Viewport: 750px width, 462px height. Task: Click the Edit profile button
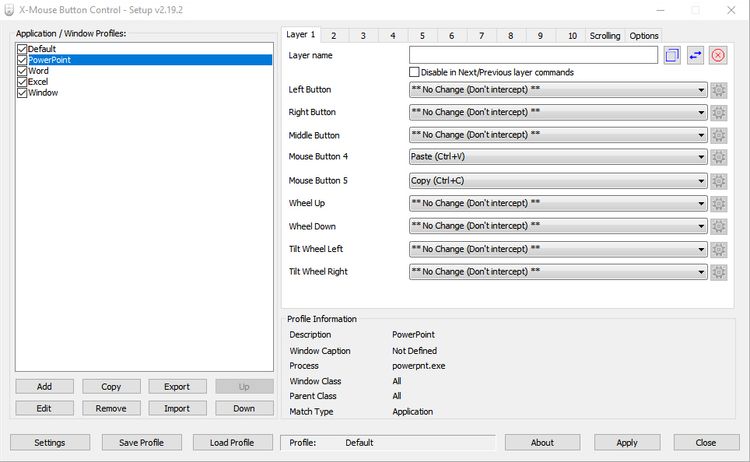click(x=44, y=408)
